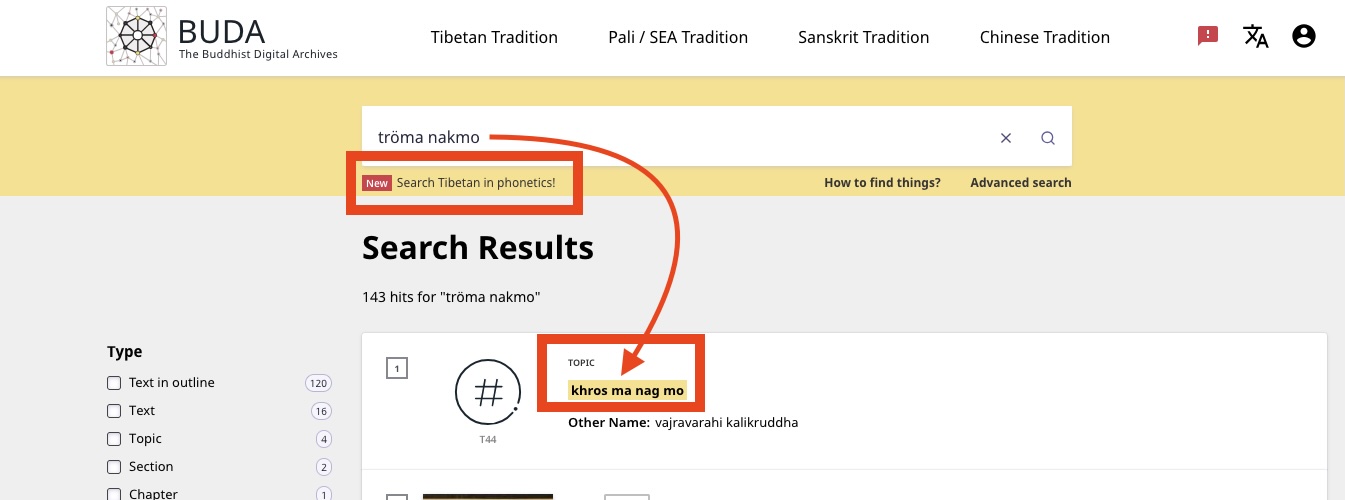Open the Sanskrit Tradition menu
Viewport: 1345px width, 500px height.
click(x=864, y=37)
